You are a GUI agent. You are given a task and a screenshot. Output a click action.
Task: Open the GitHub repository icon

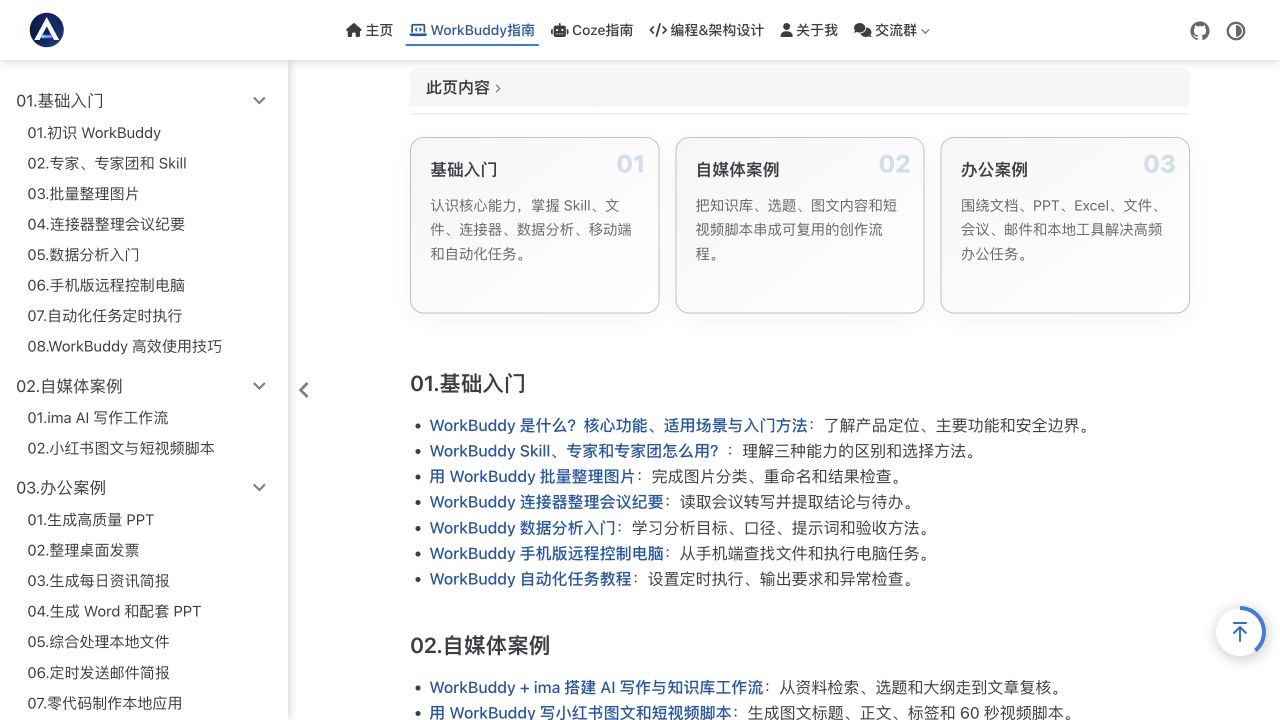click(x=1200, y=31)
